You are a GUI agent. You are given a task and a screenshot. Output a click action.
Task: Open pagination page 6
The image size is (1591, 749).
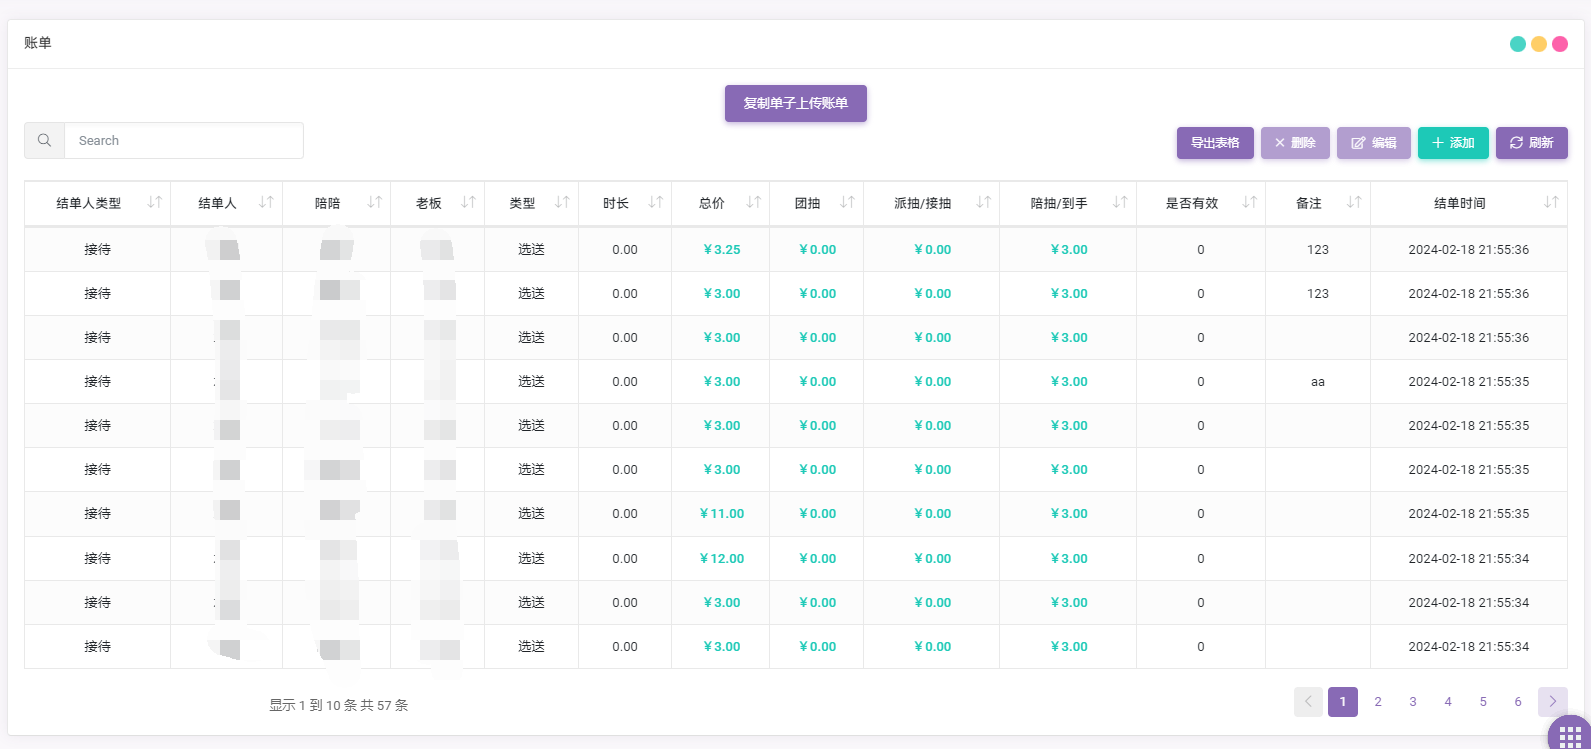click(x=1518, y=702)
